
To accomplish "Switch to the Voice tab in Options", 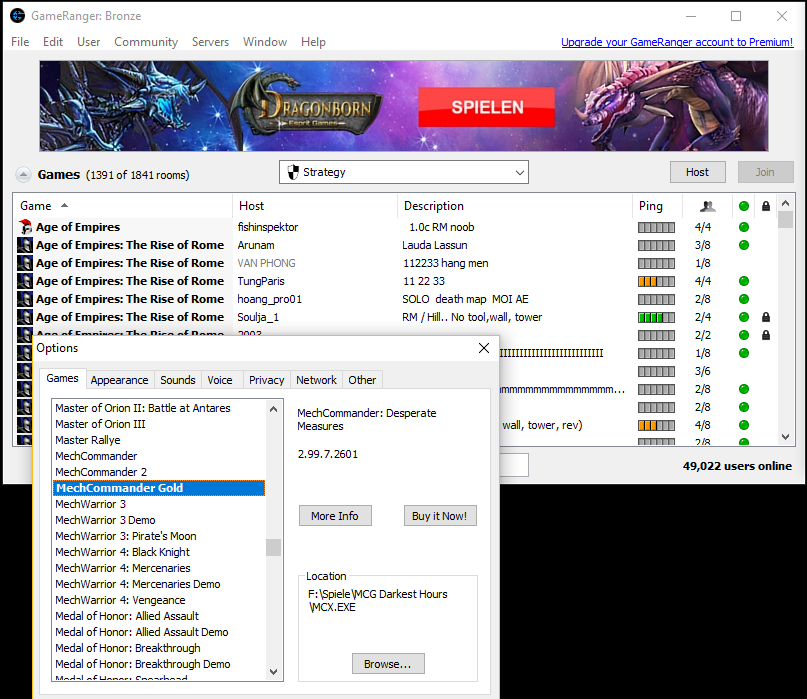I will tap(220, 380).
